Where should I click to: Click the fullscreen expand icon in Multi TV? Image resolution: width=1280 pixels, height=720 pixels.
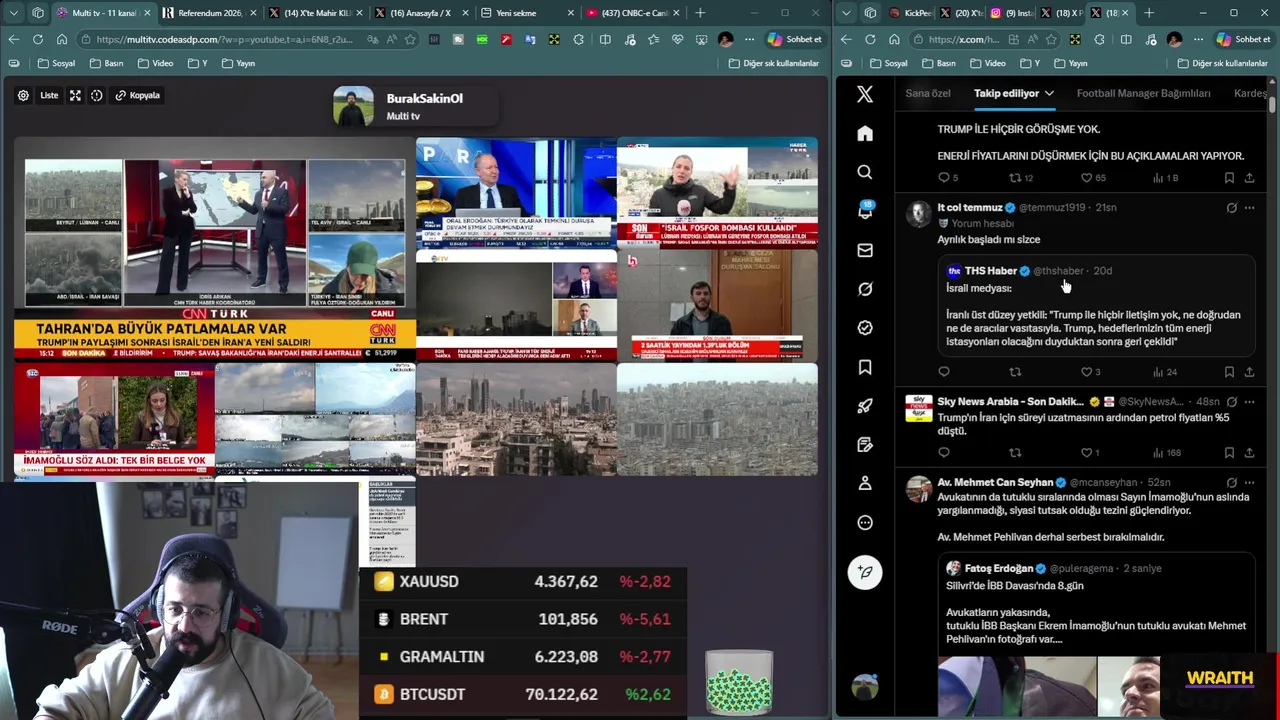click(75, 95)
